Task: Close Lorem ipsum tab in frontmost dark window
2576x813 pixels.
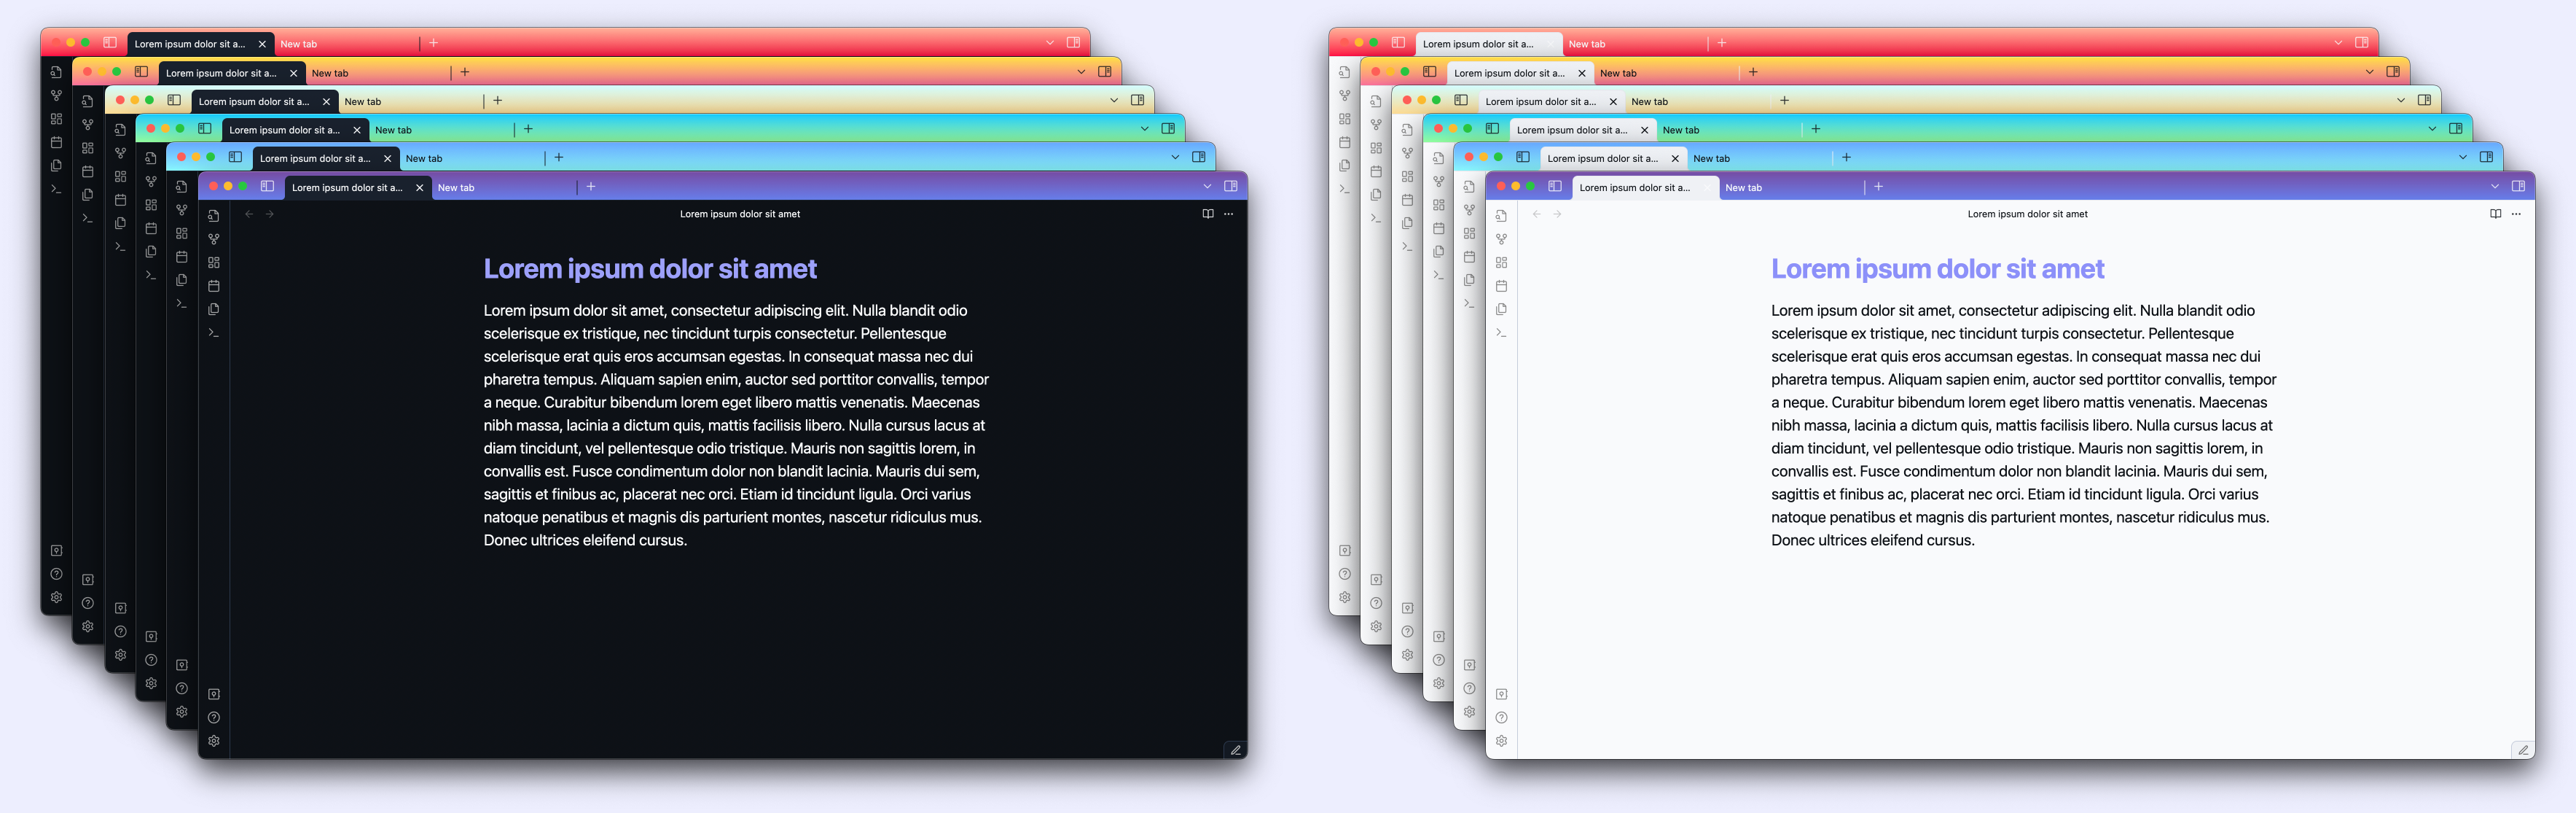Action: point(419,188)
